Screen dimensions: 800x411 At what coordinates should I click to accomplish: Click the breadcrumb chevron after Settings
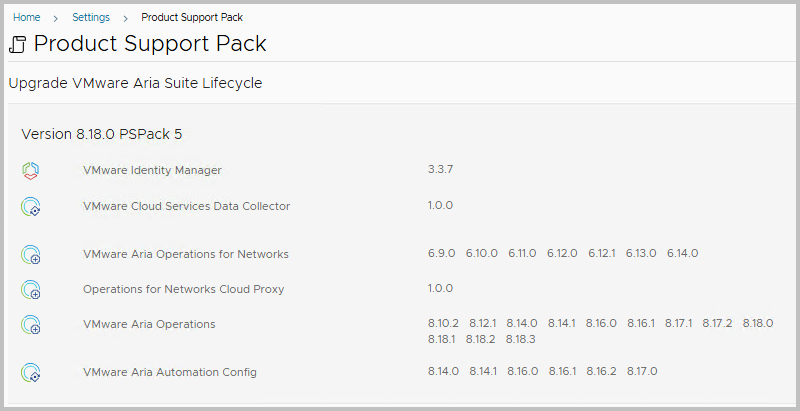(x=125, y=18)
